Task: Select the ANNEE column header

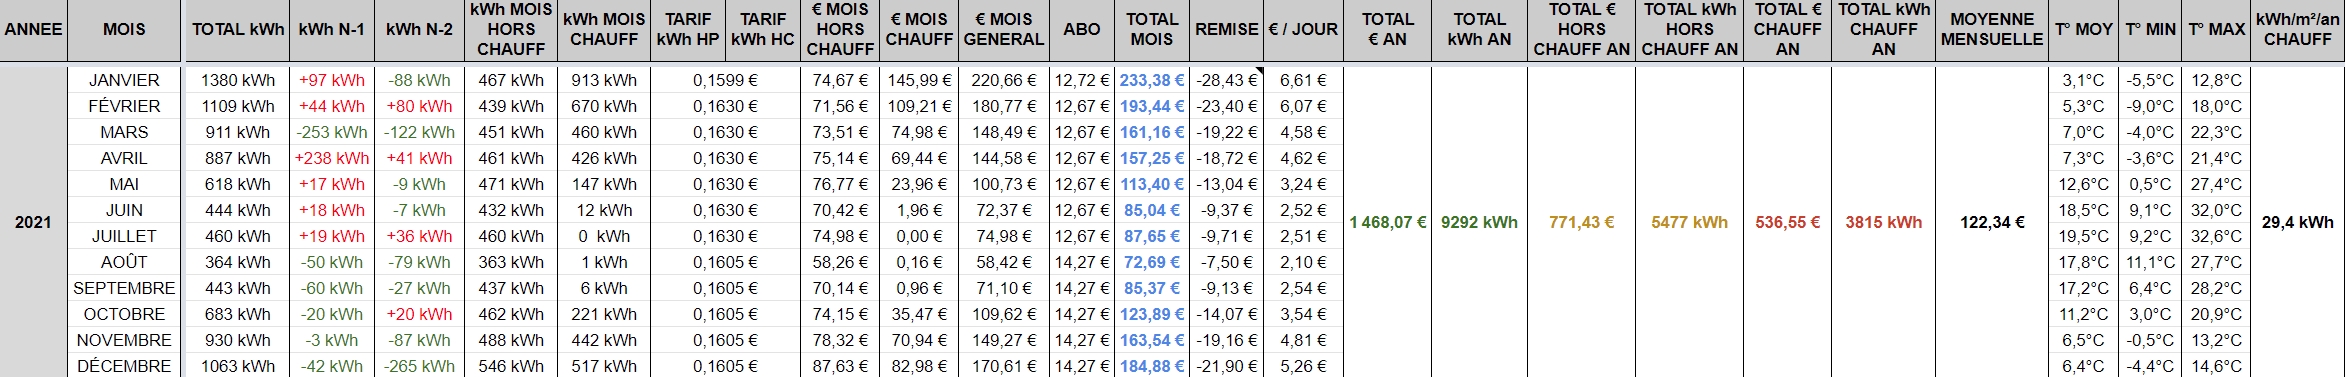Action: (x=33, y=30)
